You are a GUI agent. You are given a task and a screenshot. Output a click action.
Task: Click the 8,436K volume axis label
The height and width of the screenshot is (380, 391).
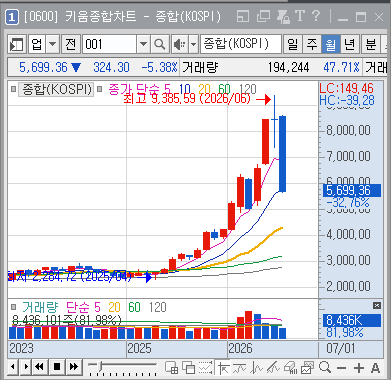351,321
